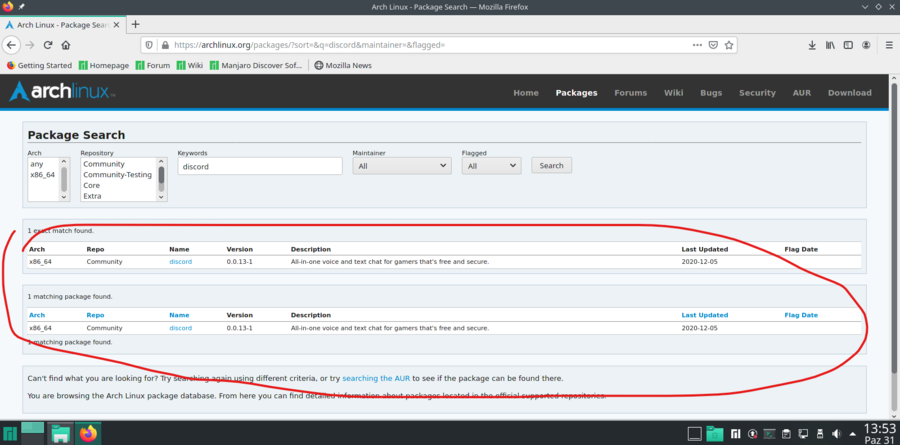The height and width of the screenshot is (445, 900).
Task: Open the Getting Started bookmark
Action: pyautogui.click(x=39, y=65)
